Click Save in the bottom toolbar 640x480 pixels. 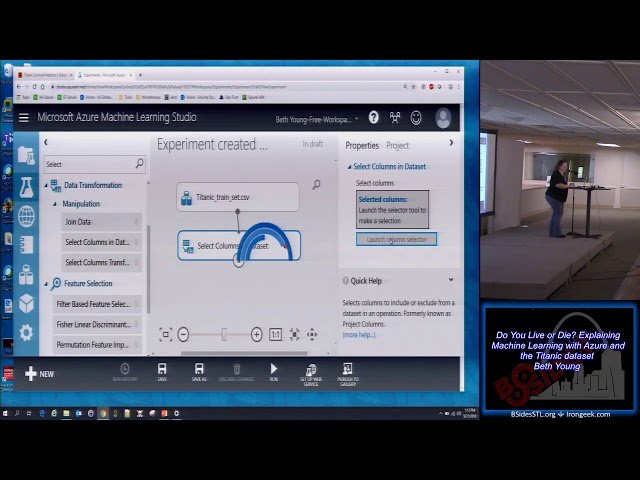[162, 371]
